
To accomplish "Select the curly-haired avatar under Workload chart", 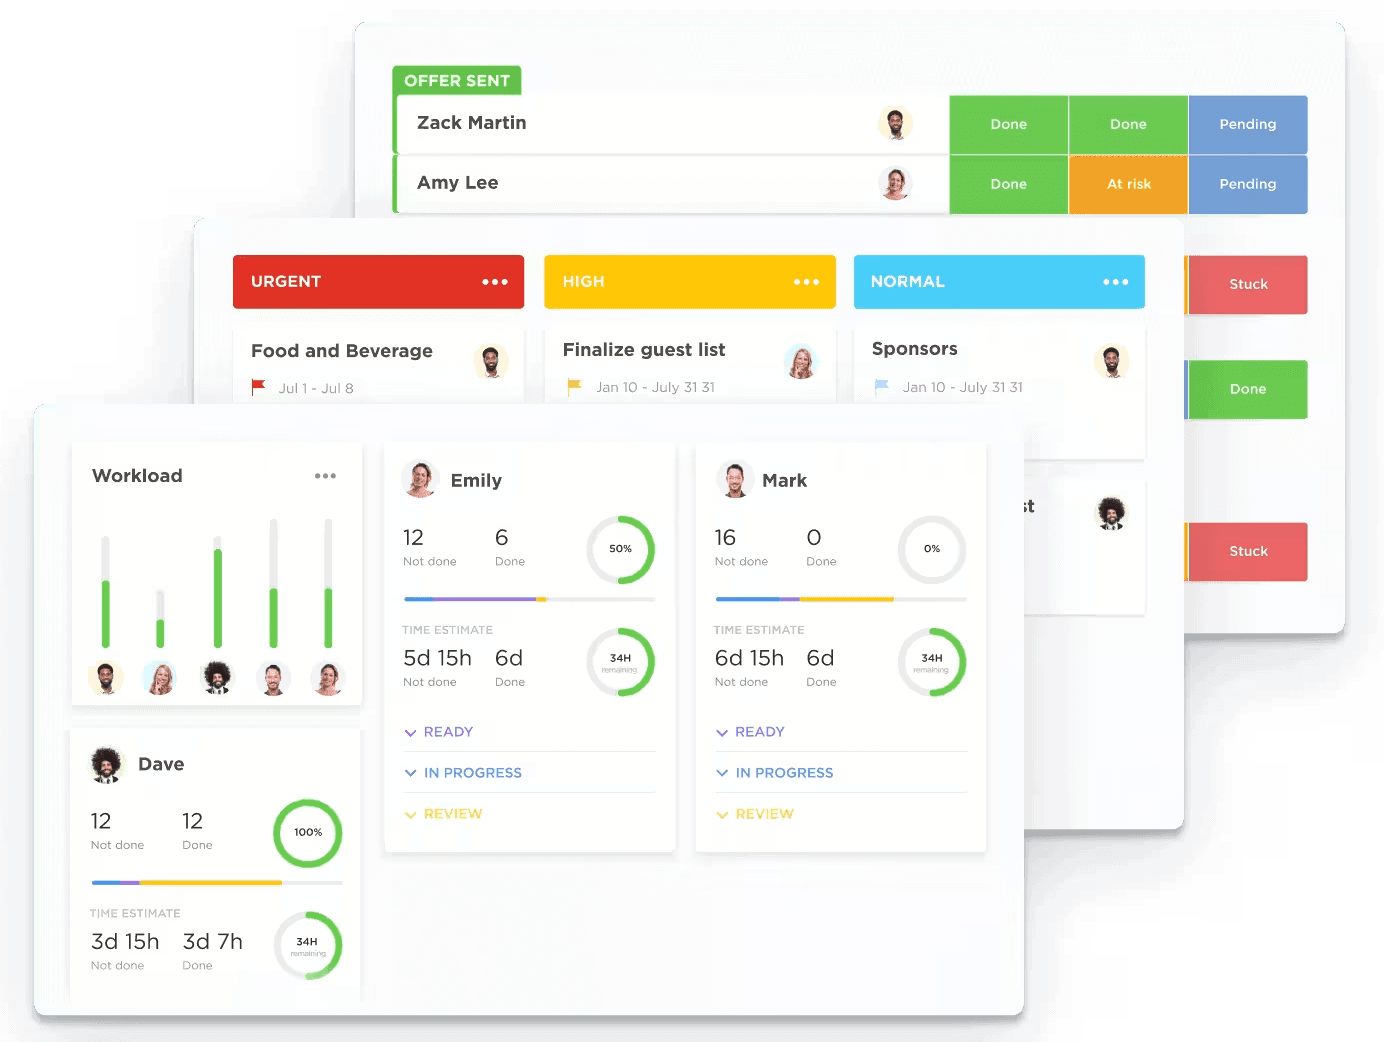I will click(x=217, y=677).
